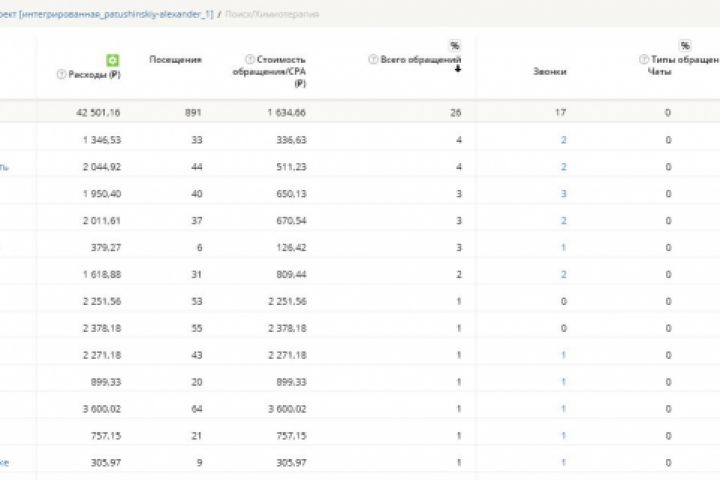The height and width of the screenshot is (480, 720).
Task: Open calls link in the 305,97 row
Action: 563,463
